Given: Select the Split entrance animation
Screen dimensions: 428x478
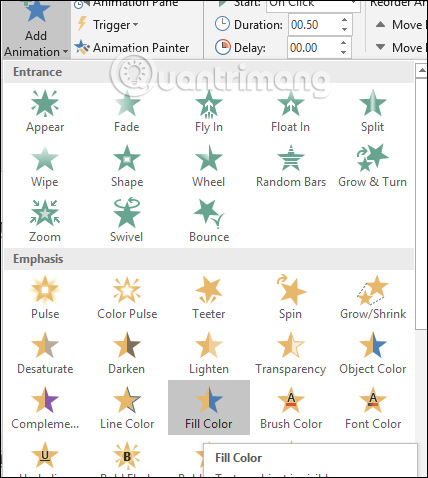Looking at the screenshot, I should click(x=372, y=112).
